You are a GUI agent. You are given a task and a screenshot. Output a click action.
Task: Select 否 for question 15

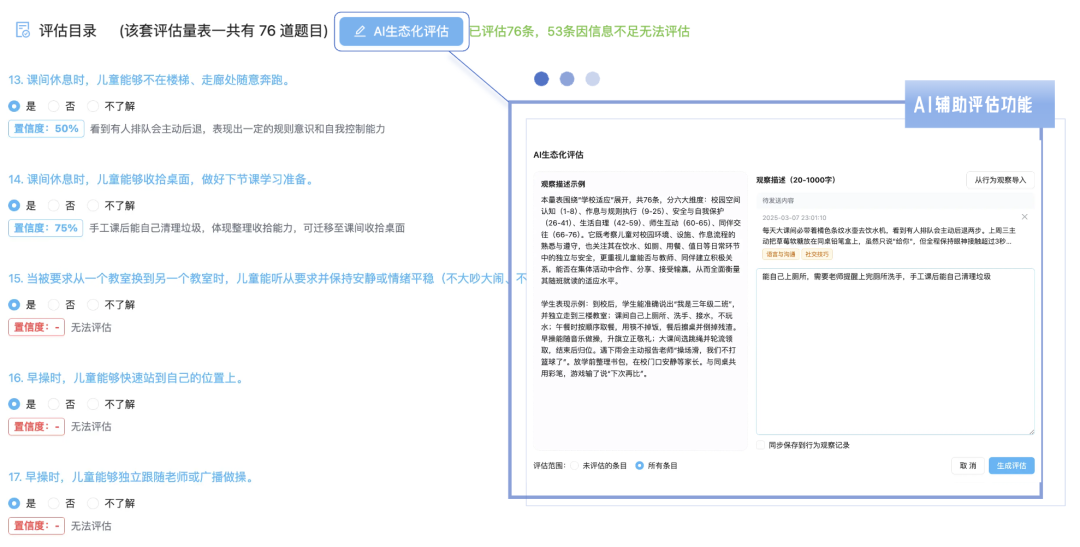53,305
